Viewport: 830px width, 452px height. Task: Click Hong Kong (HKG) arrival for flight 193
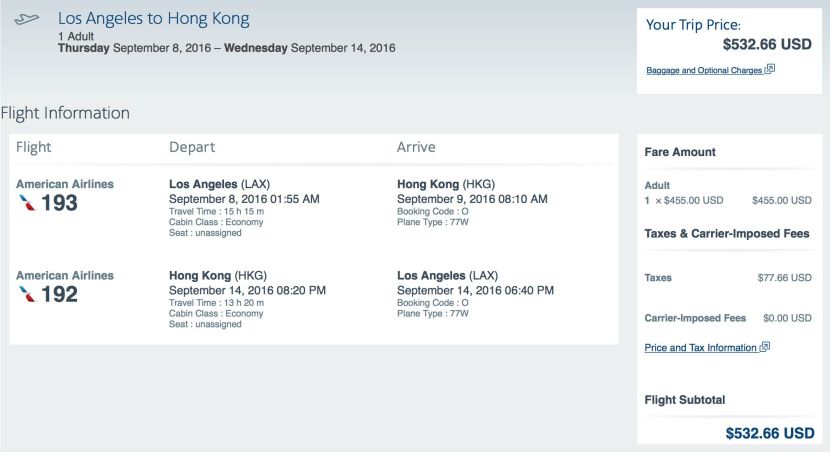446,184
